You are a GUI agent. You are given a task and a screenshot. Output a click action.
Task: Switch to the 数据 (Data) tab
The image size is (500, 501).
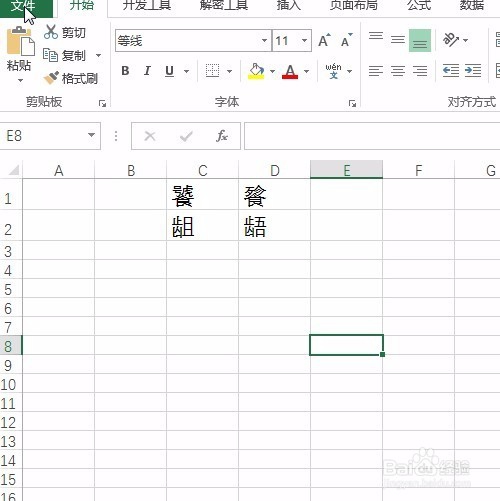472,5
